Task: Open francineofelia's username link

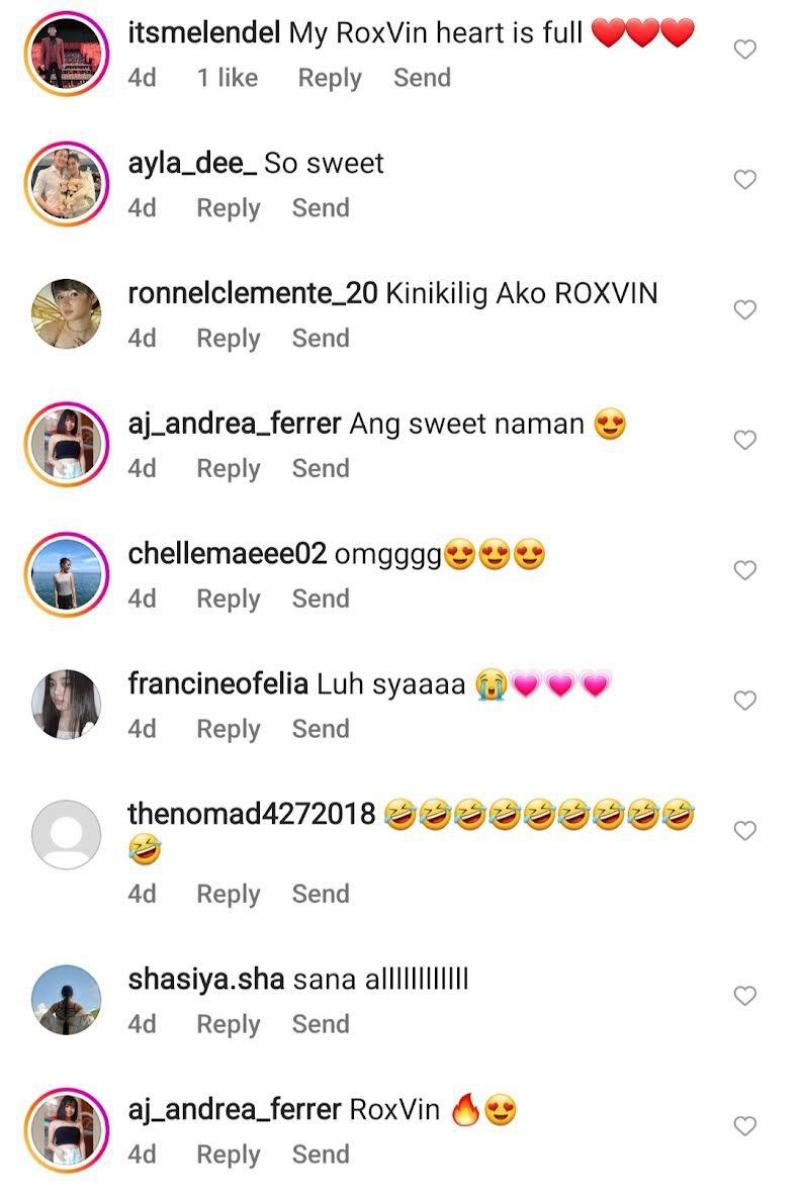Action: pyautogui.click(x=218, y=683)
